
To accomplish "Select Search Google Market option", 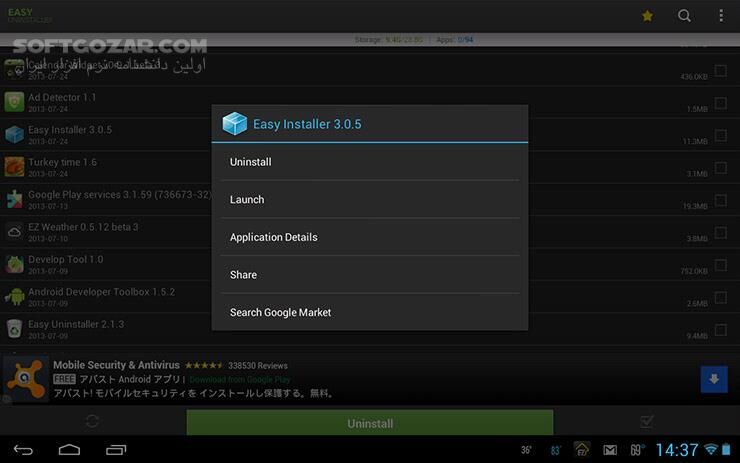I will point(370,312).
